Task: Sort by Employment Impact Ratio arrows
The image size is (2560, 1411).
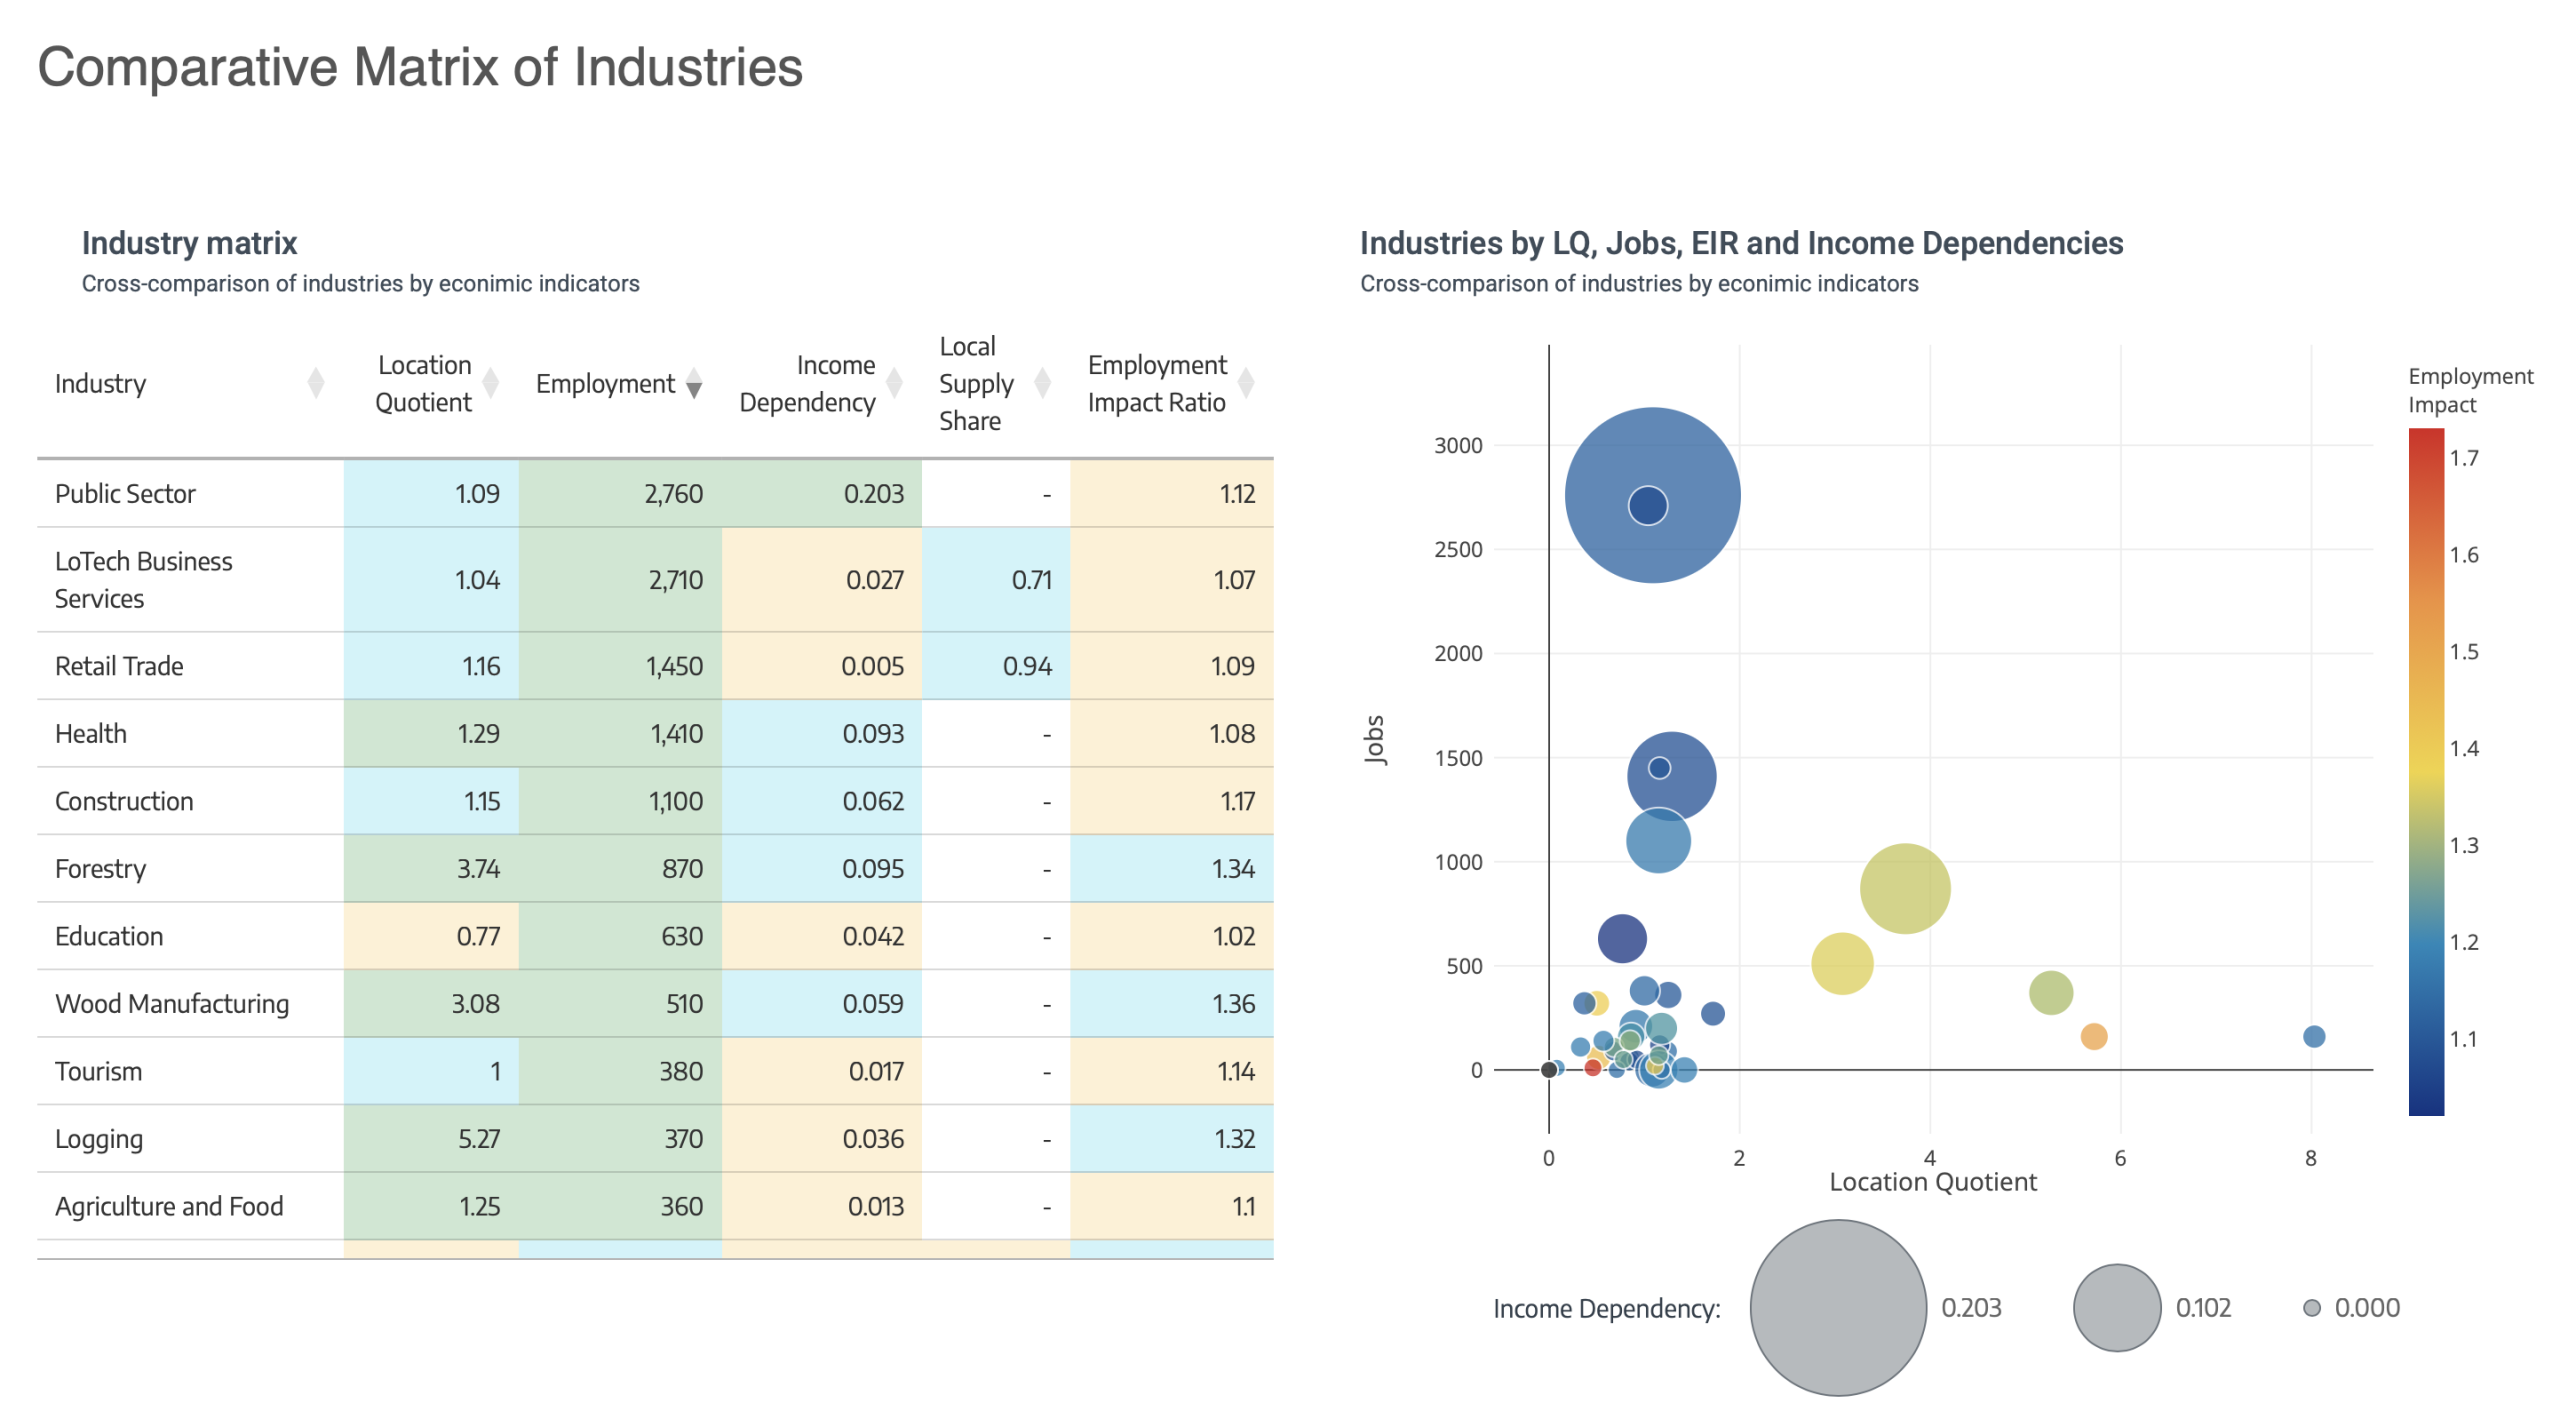Action: point(1245,383)
